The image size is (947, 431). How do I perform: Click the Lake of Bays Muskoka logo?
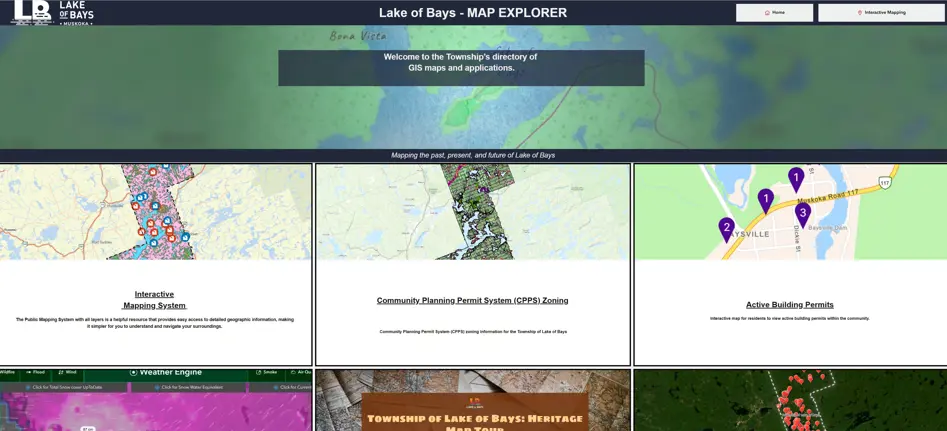click(53, 13)
